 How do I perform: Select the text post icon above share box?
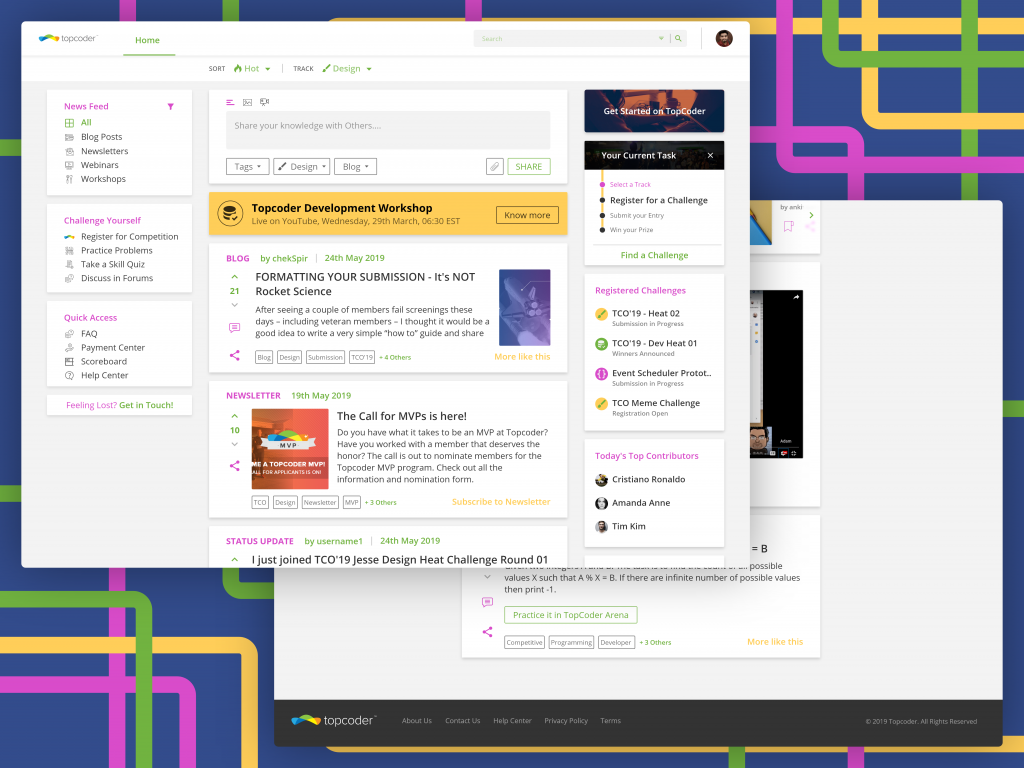click(230, 103)
